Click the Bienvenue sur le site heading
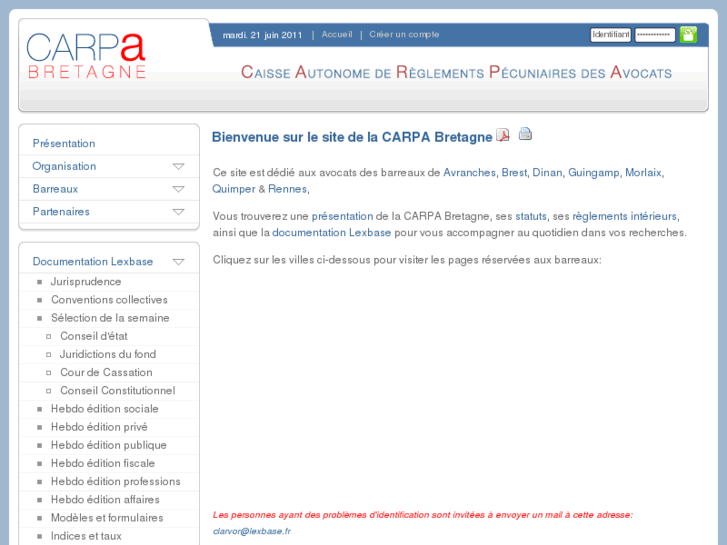This screenshot has height=545, width=727. pos(352,137)
